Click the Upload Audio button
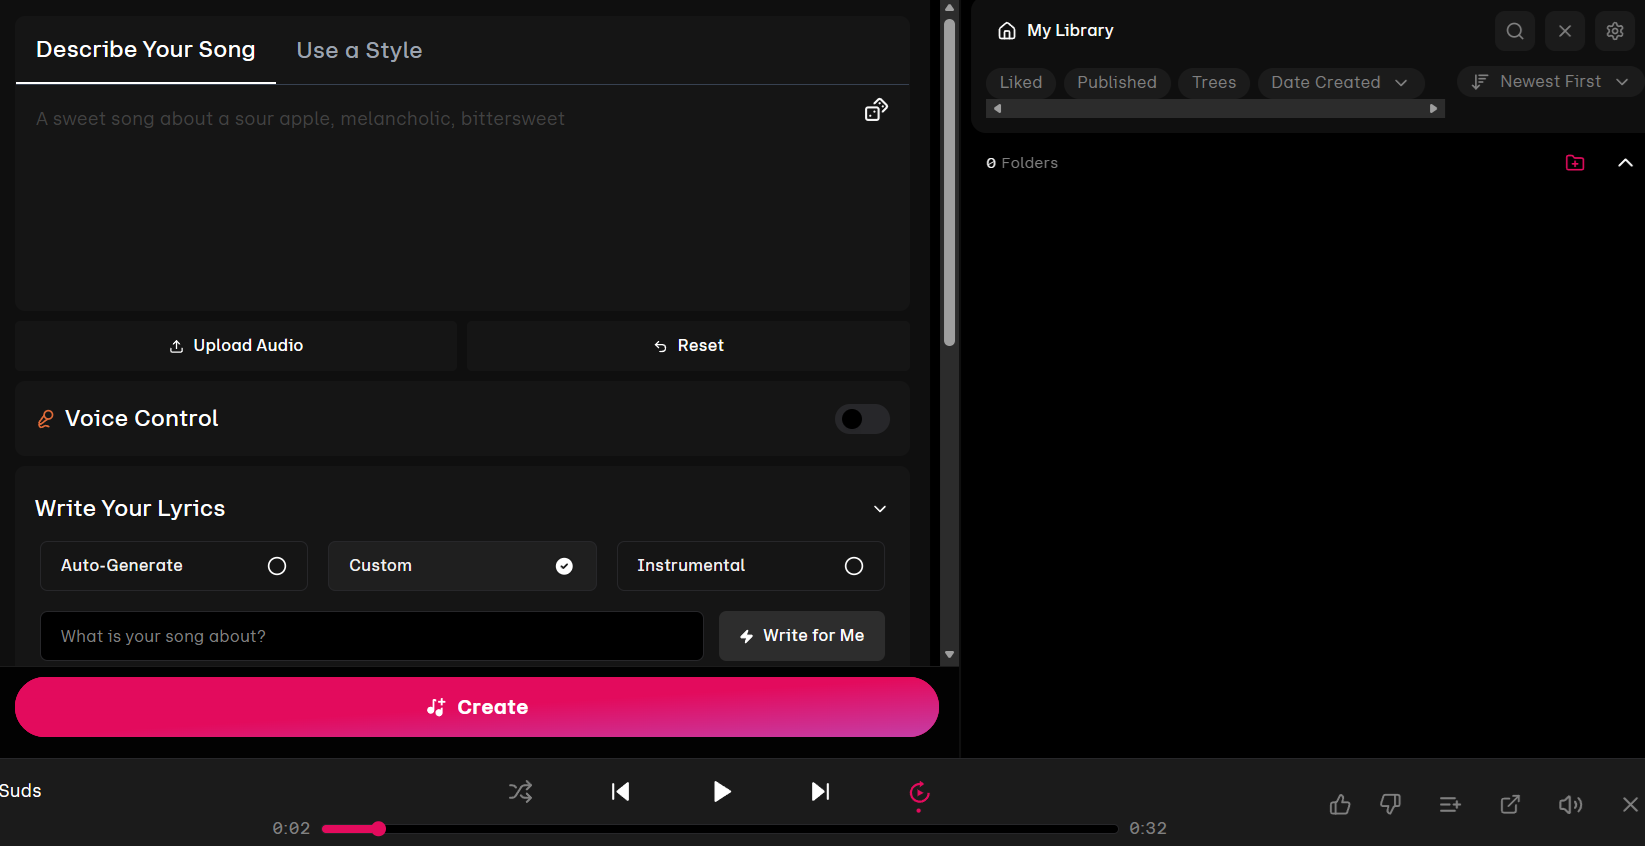1645x846 pixels. tap(236, 346)
